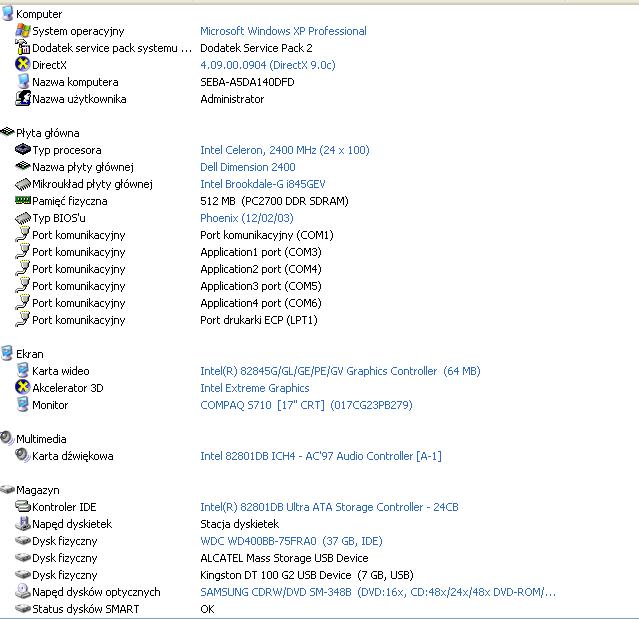This screenshot has width=639, height=619.
Task: Open the Intel Celeron 2400 MHz link
Action: 284,150
